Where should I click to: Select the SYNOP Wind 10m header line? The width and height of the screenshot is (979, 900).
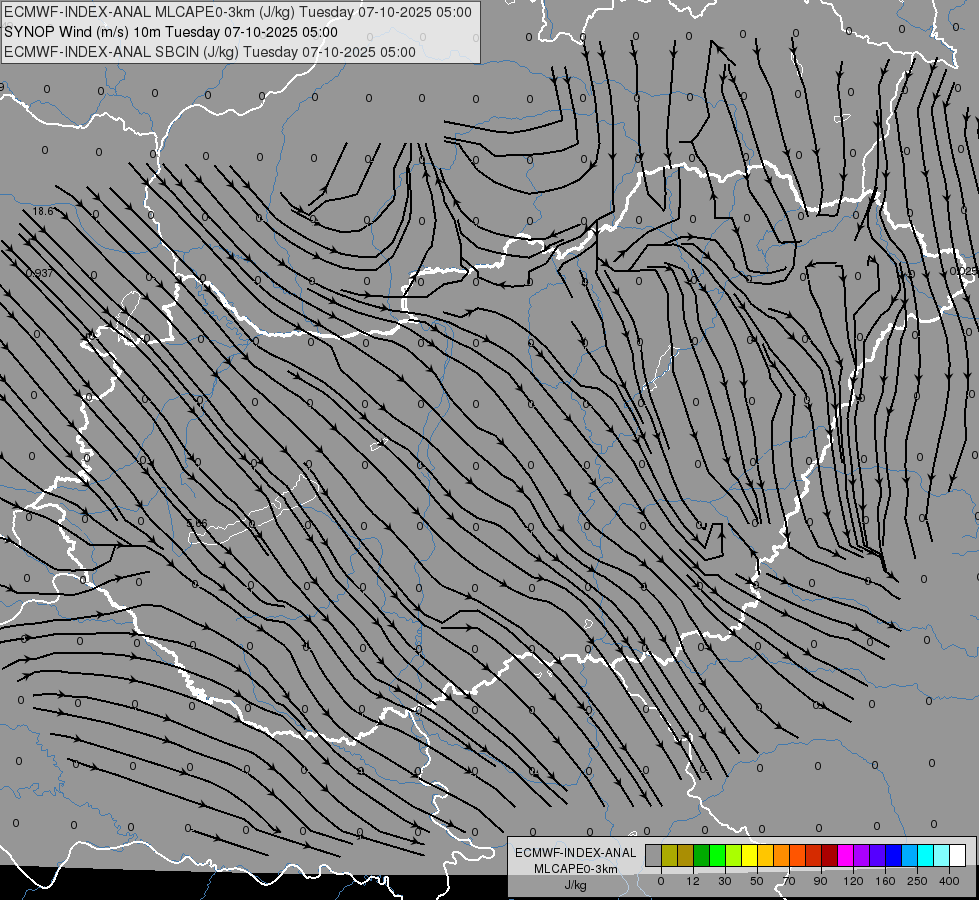171,32
